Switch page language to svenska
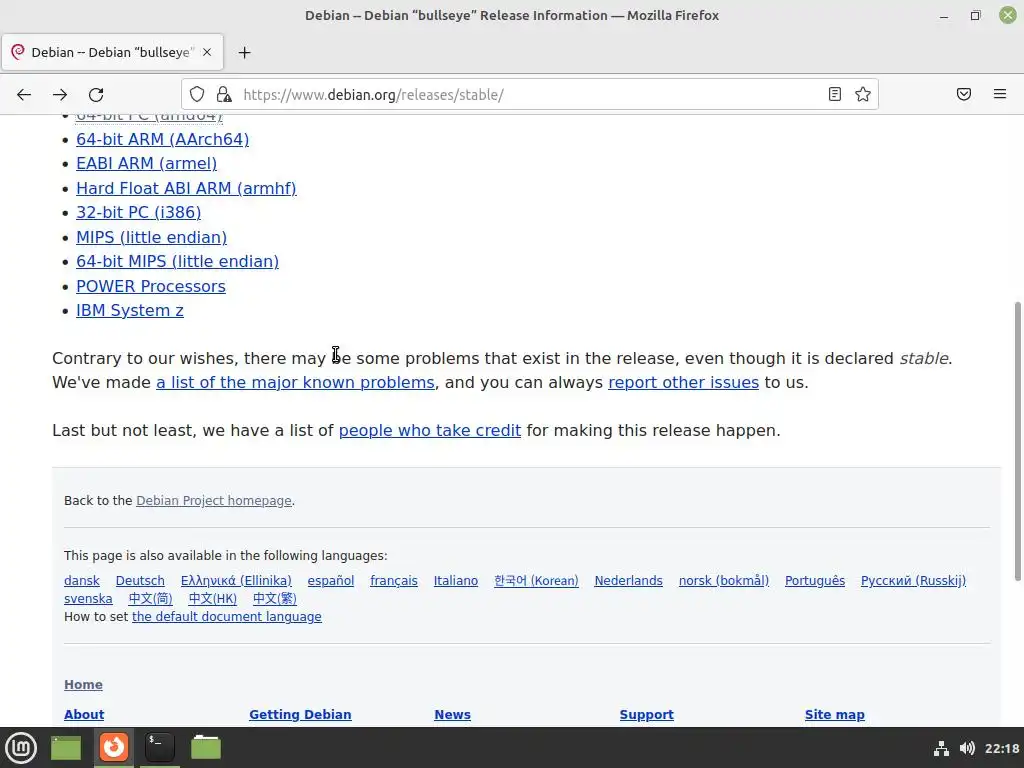1024x768 pixels. coord(88,599)
